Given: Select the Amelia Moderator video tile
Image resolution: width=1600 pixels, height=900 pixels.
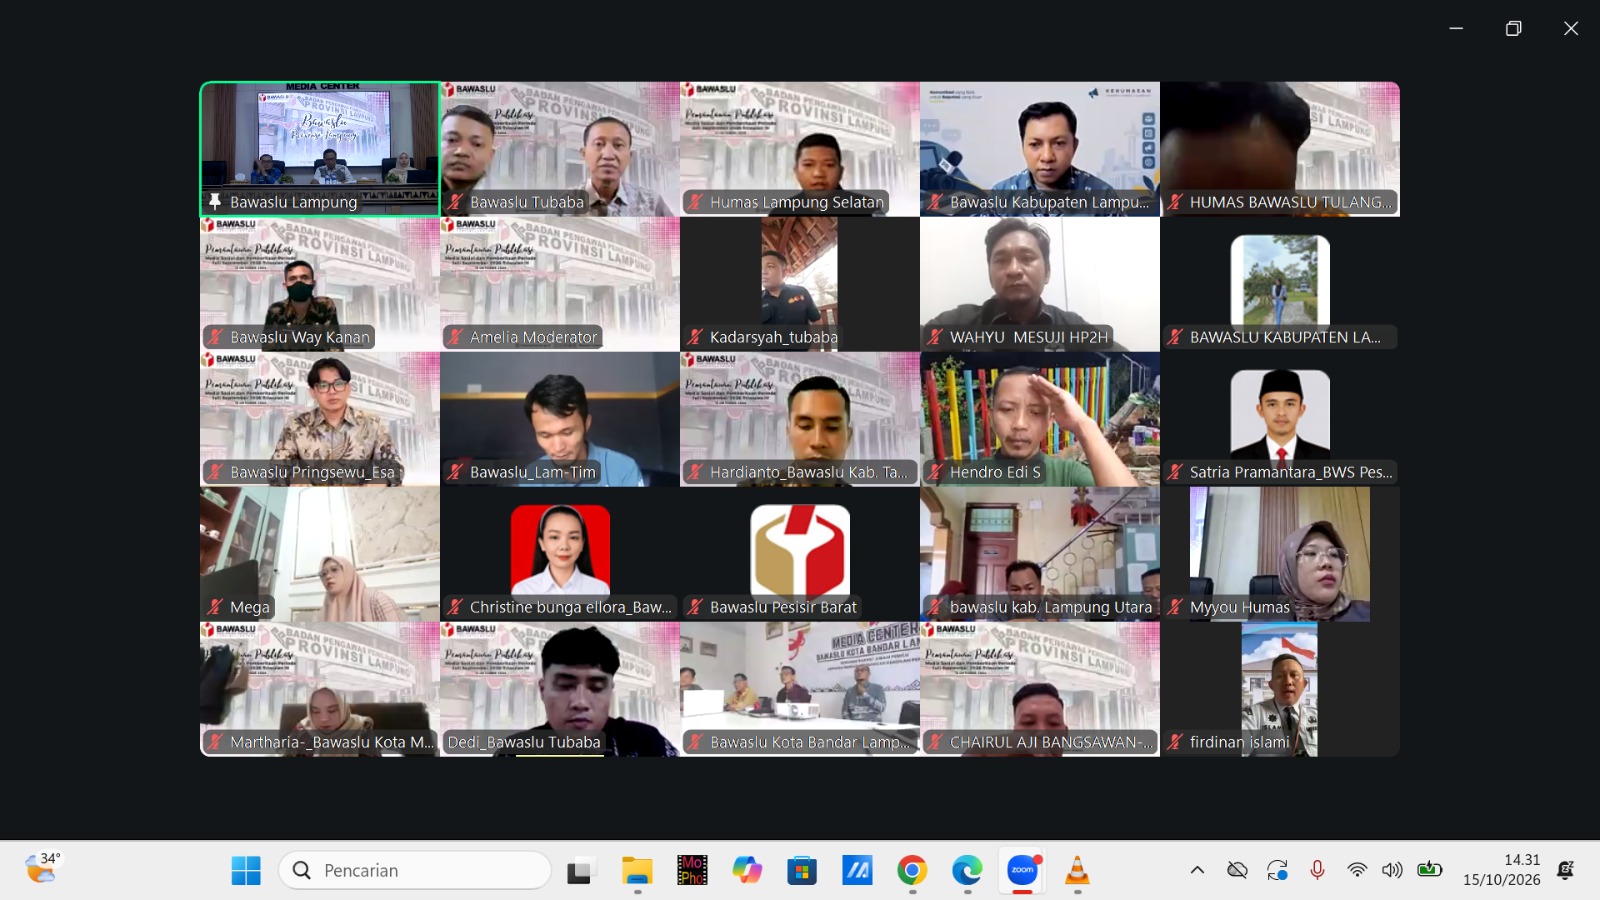Looking at the screenshot, I should 560,284.
